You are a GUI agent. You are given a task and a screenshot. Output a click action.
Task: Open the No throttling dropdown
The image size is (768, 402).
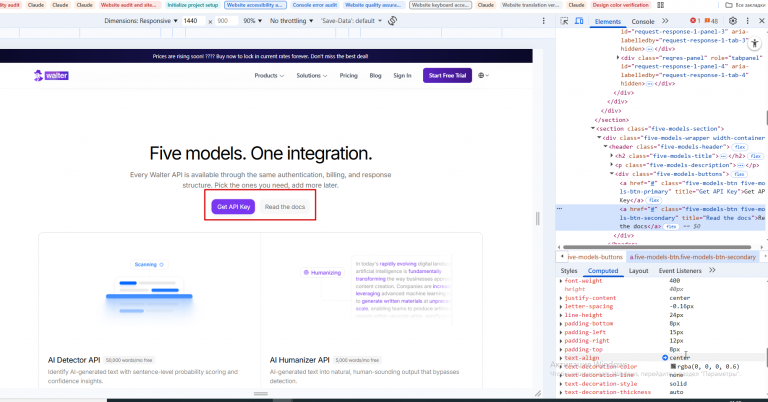tap(291, 21)
